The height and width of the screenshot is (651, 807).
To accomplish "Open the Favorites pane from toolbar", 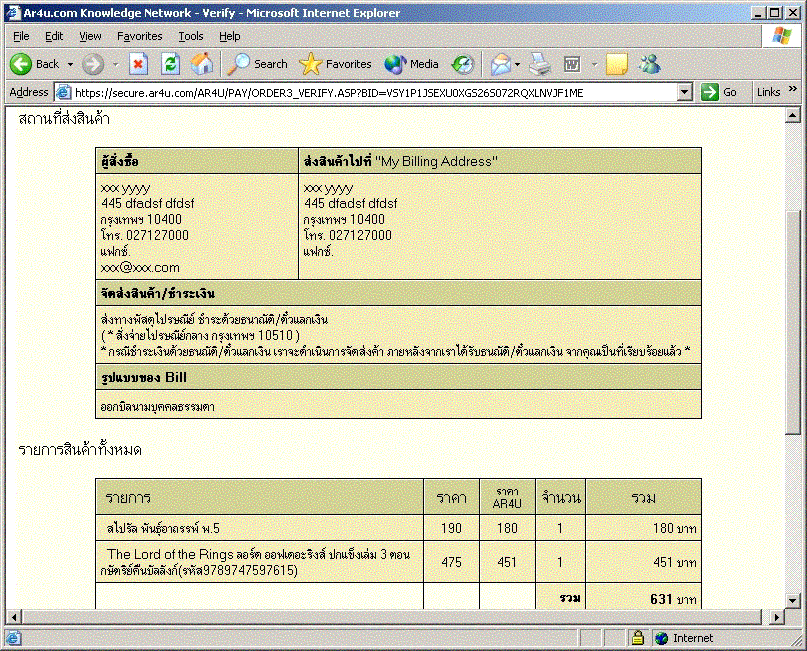I will (336, 64).
